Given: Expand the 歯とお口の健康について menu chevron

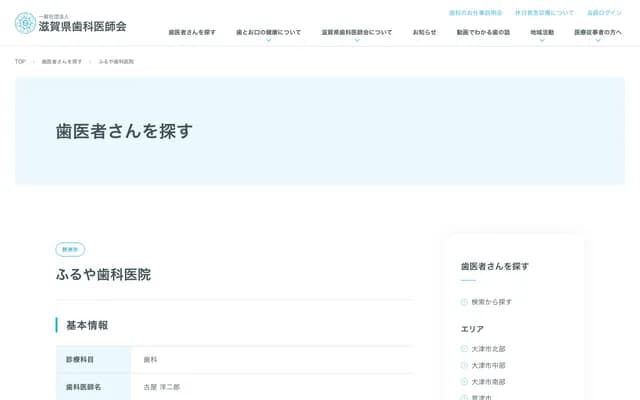Looking at the screenshot, I should pos(268,40).
